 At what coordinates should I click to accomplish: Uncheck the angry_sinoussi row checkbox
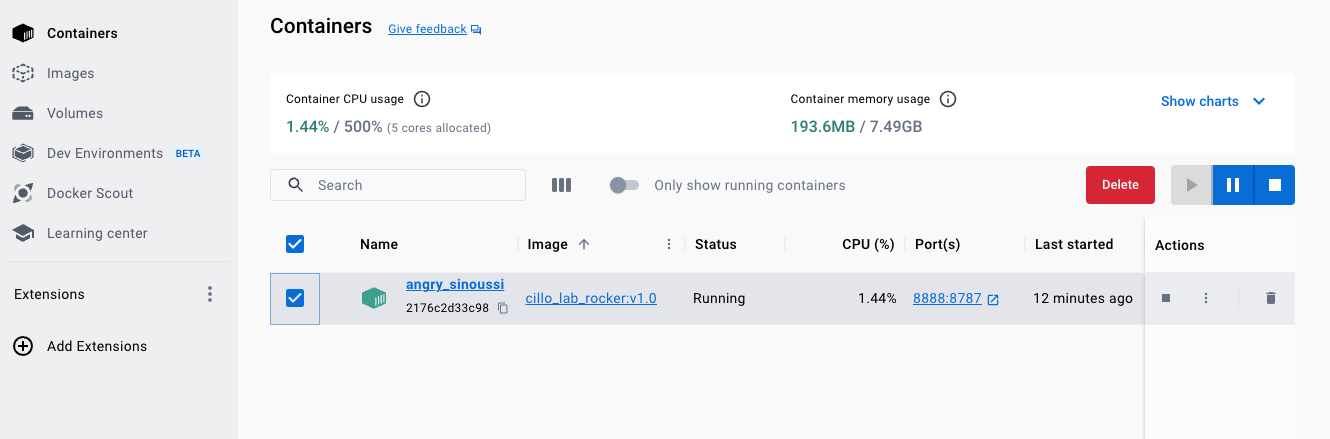click(295, 298)
